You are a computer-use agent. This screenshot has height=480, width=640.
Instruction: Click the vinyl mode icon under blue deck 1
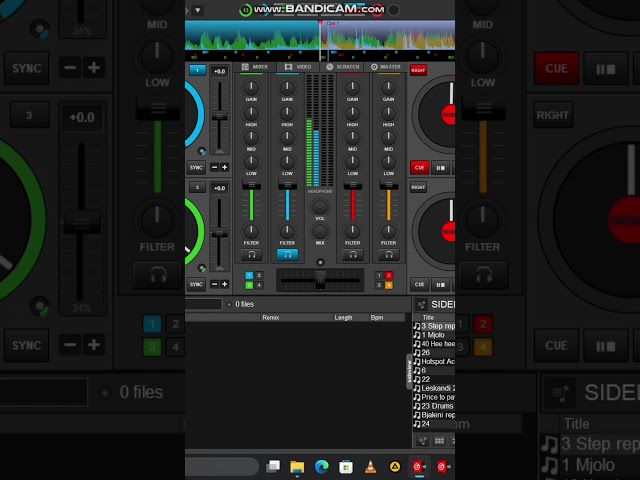202,151
